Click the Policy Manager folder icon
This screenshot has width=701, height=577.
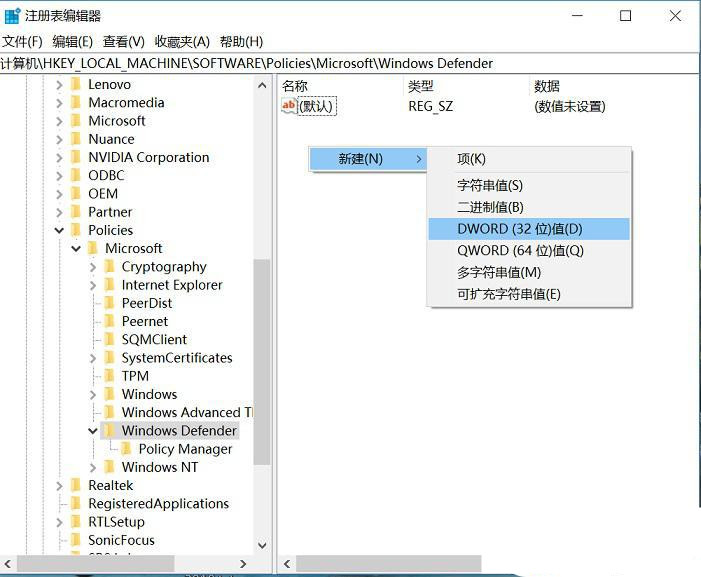(127, 449)
